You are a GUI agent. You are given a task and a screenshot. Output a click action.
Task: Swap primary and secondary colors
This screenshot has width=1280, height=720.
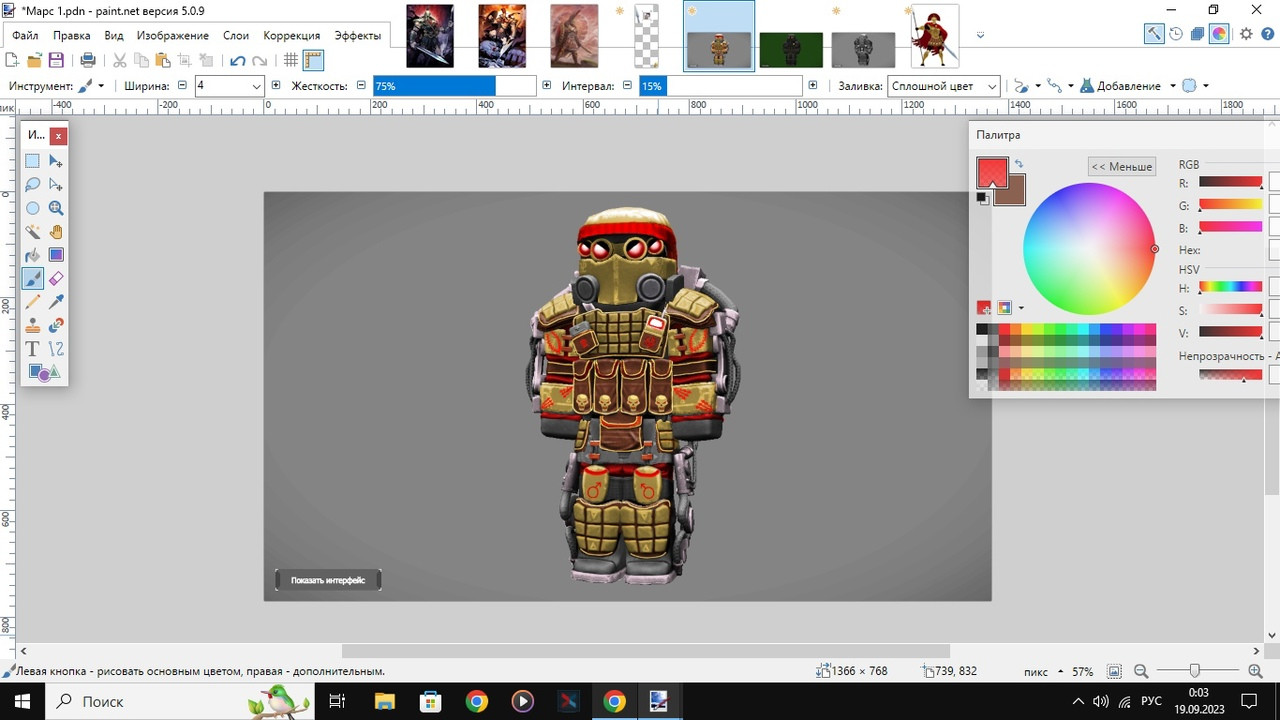1018,164
